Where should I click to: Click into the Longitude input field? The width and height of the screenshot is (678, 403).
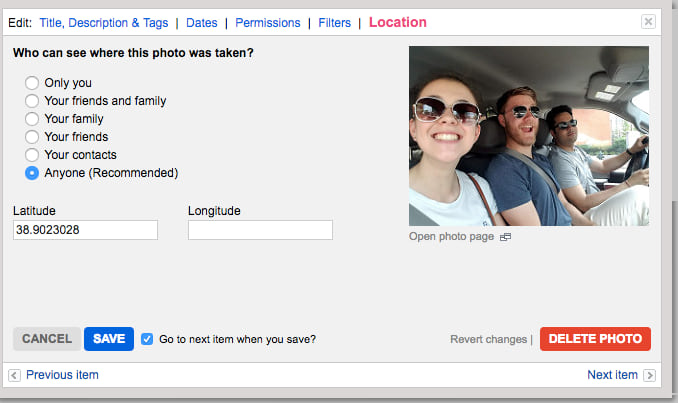260,230
